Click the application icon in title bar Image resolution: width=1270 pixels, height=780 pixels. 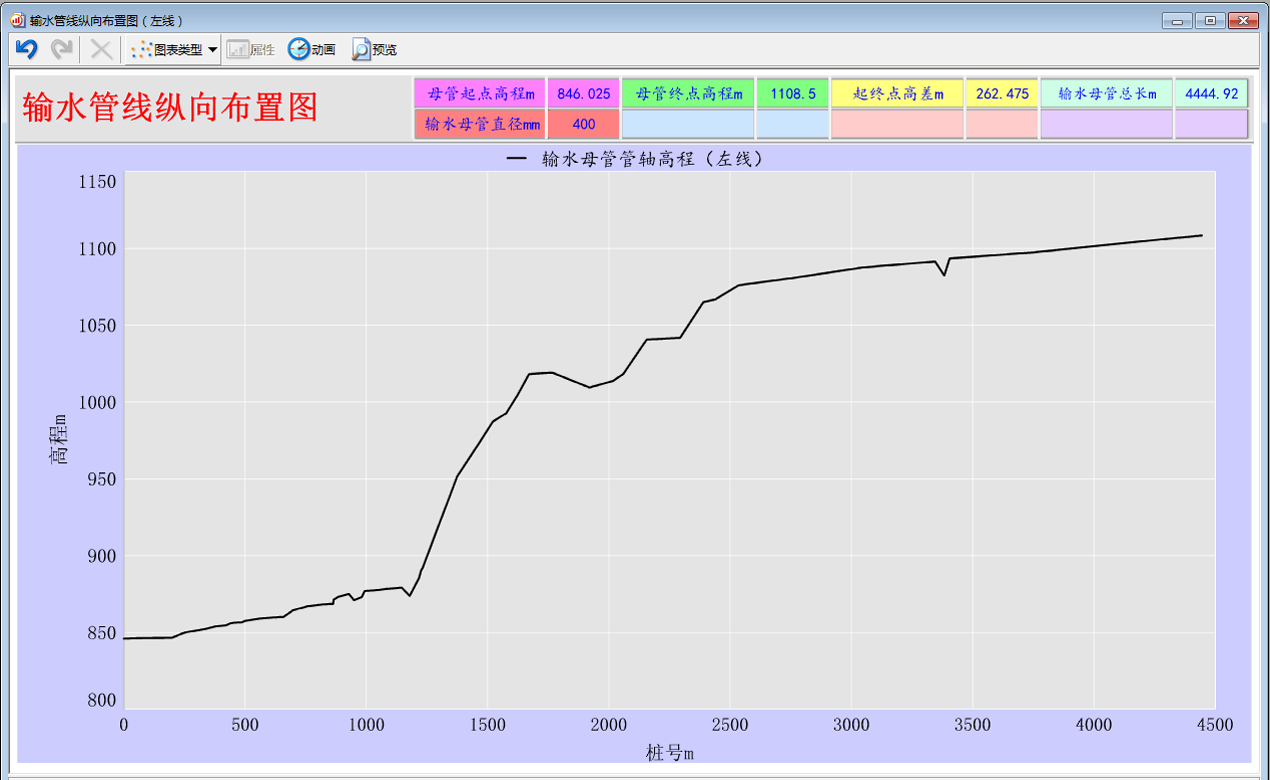tap(17, 20)
